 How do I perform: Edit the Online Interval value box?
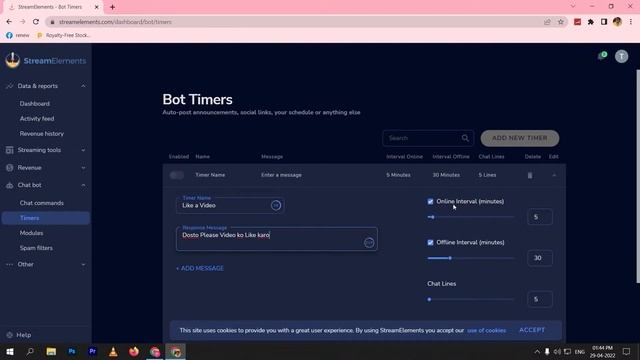[540, 217]
